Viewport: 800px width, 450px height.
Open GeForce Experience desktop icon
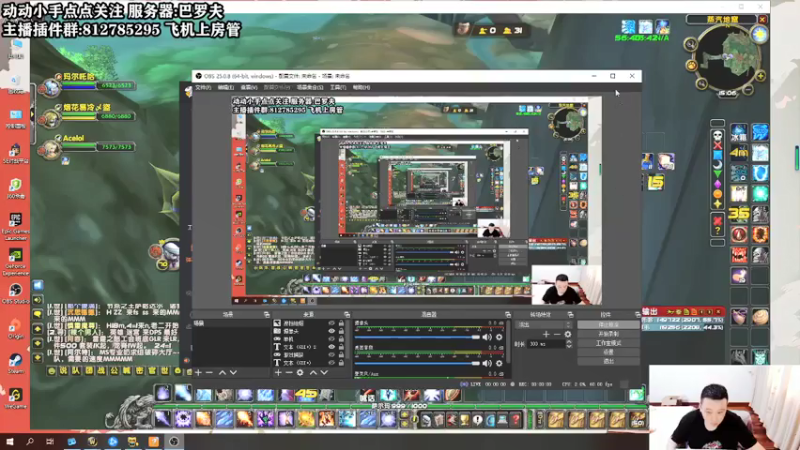(15, 262)
